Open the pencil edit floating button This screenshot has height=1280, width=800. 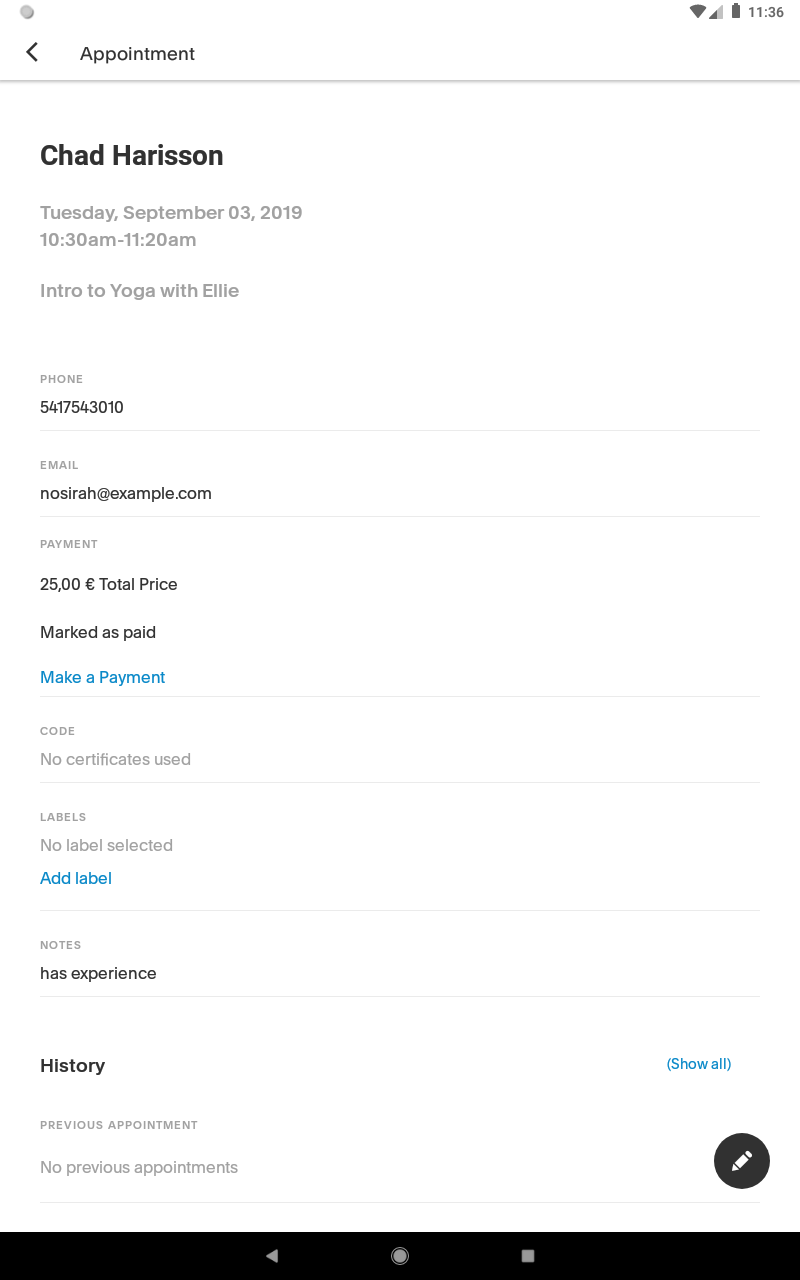pyautogui.click(x=742, y=1161)
